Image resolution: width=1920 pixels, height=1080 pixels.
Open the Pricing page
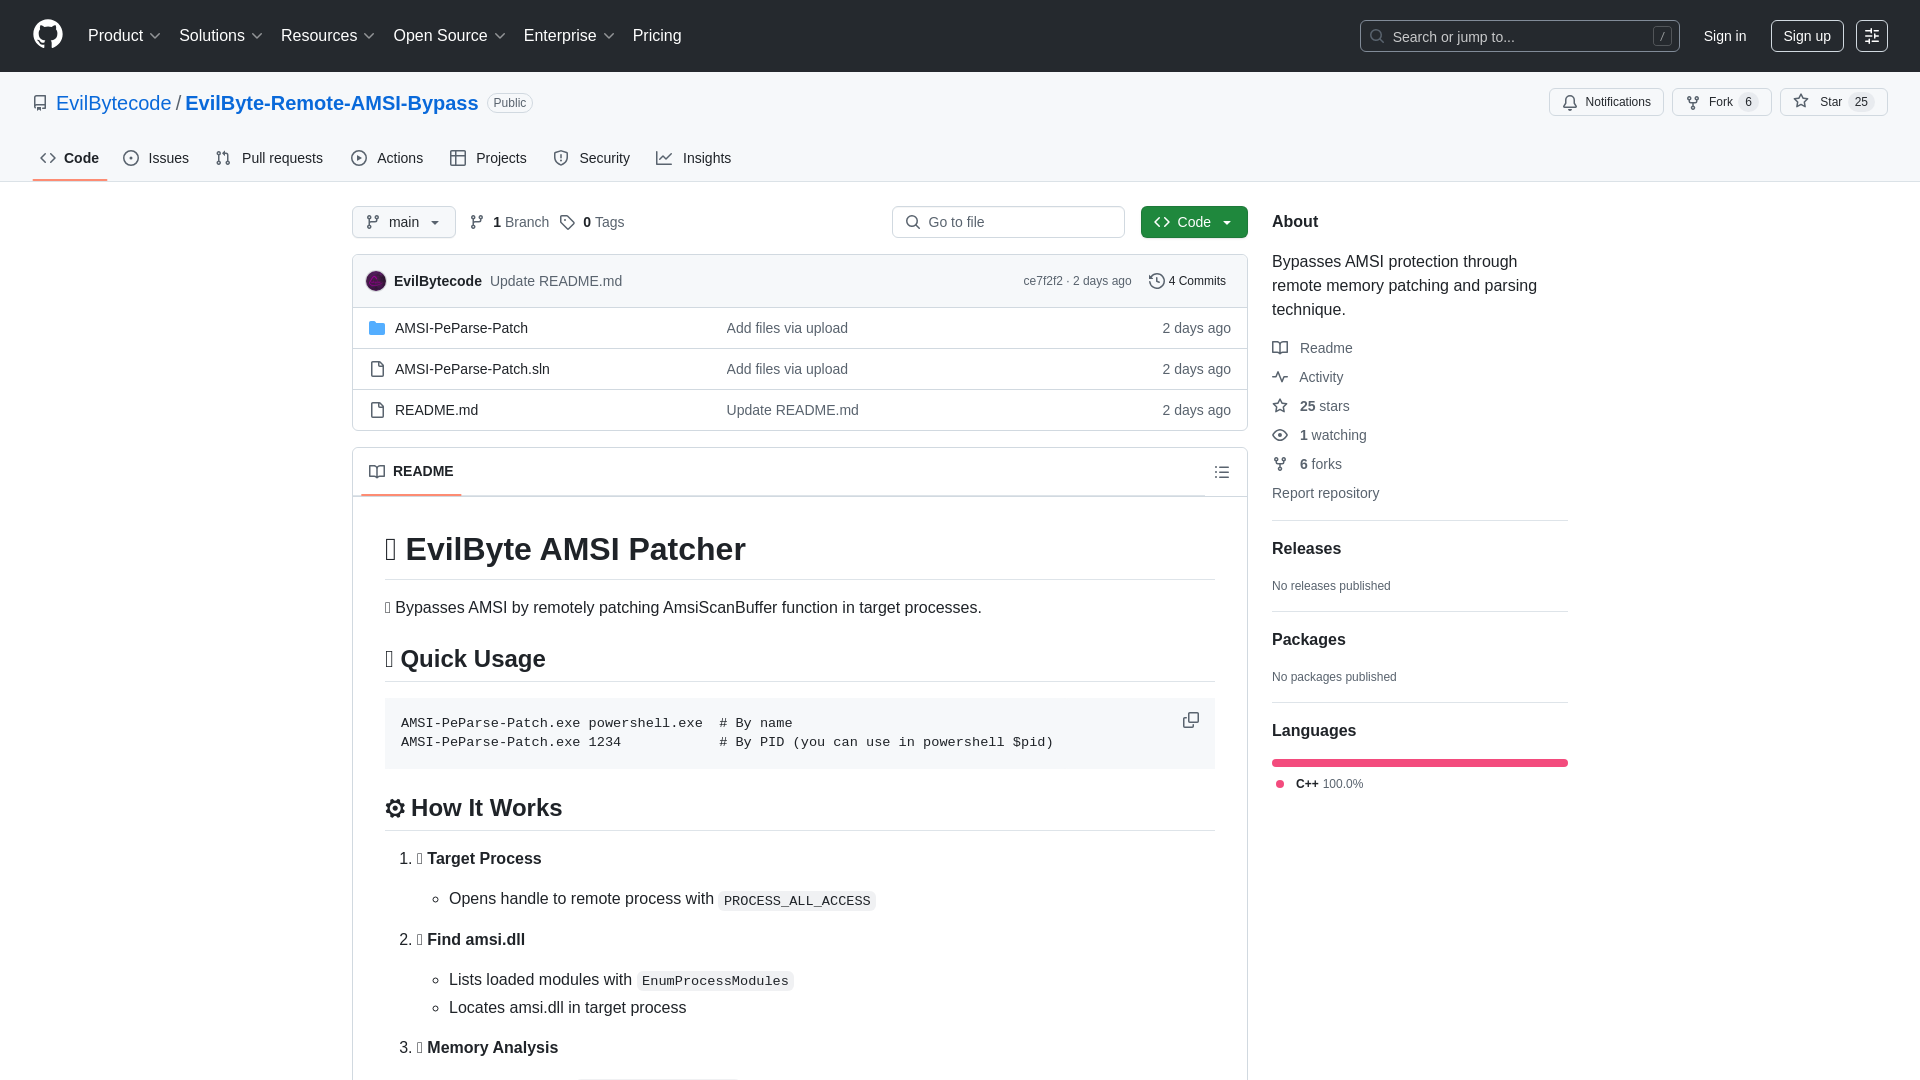(x=657, y=36)
